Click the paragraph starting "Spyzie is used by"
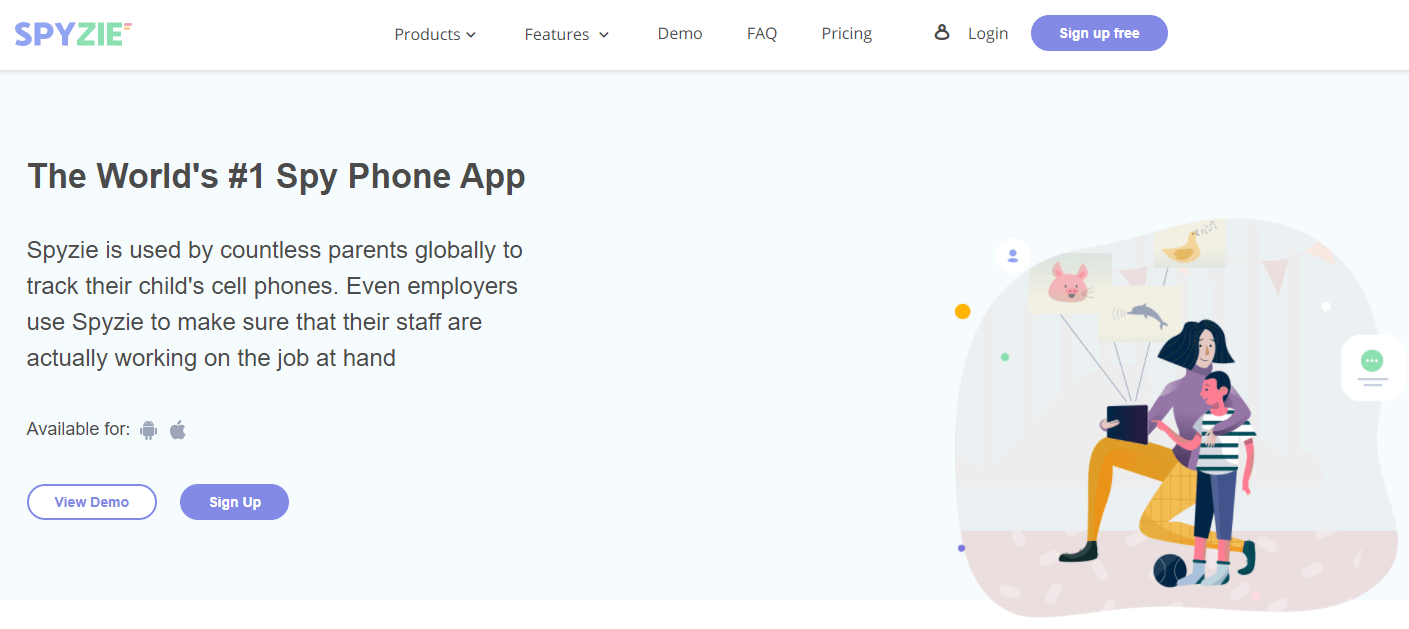1409x629 pixels. pyautogui.click(x=275, y=303)
